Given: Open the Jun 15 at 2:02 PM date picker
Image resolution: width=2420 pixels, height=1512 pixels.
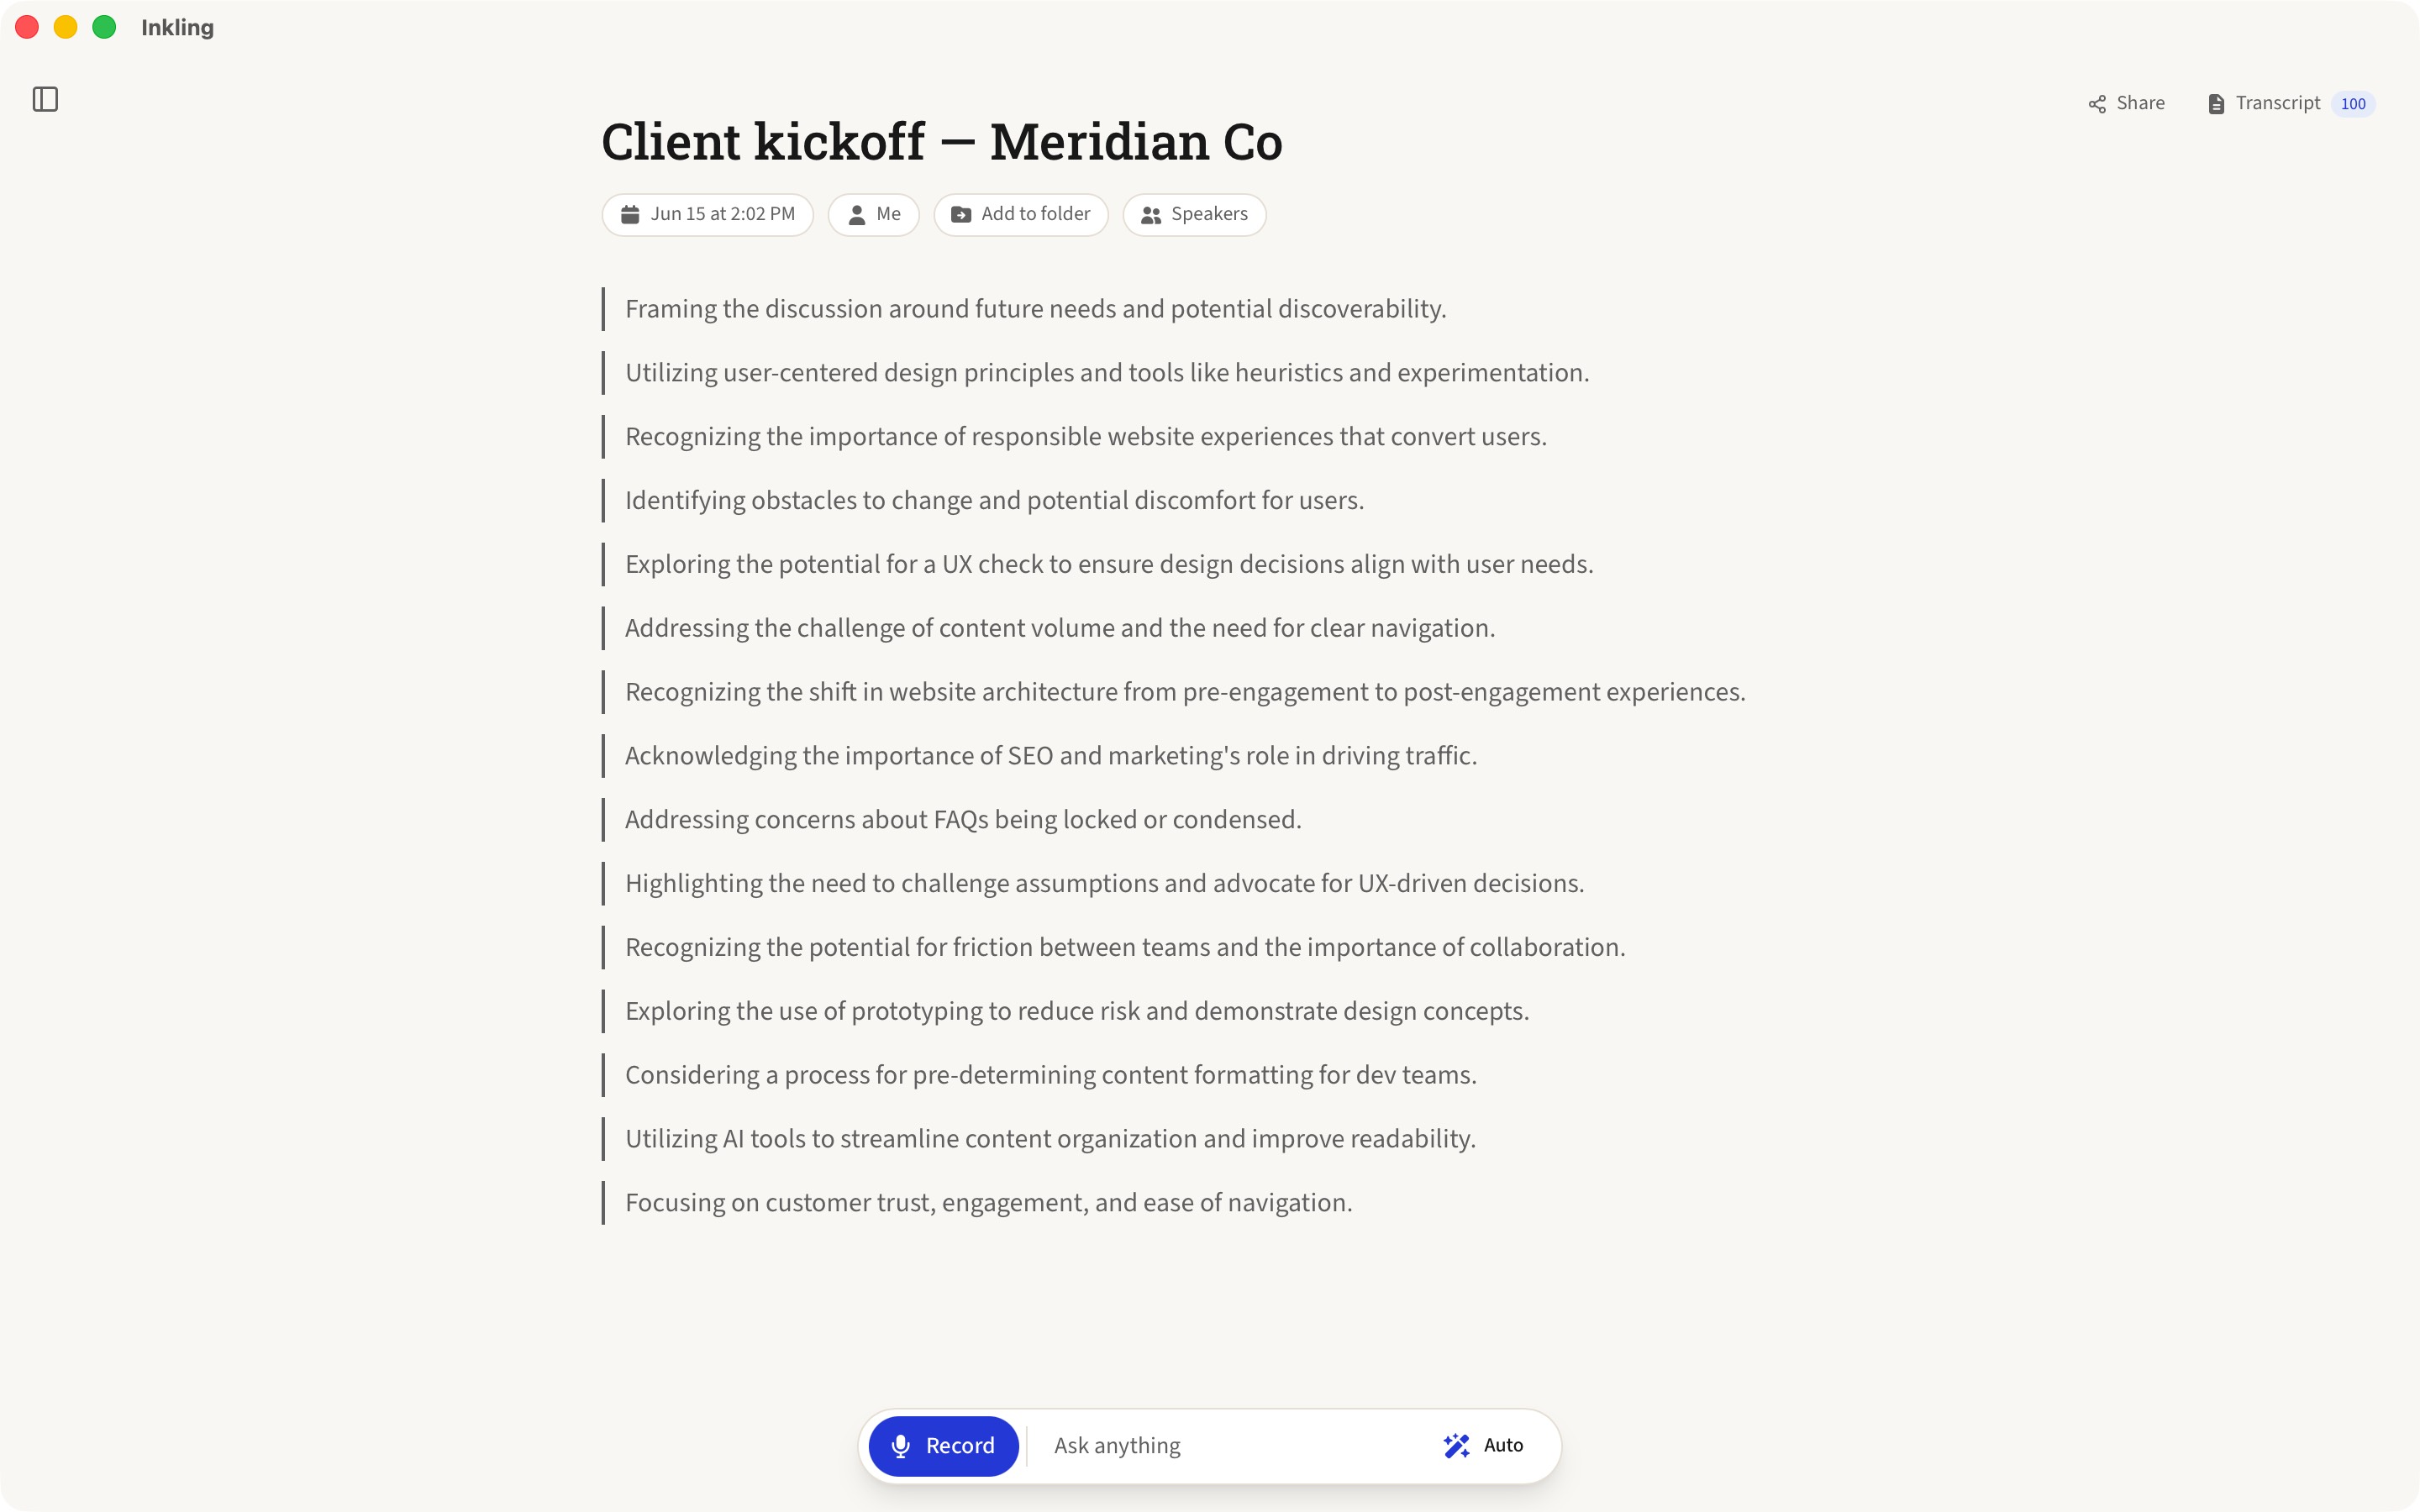Looking at the screenshot, I should click(x=708, y=215).
